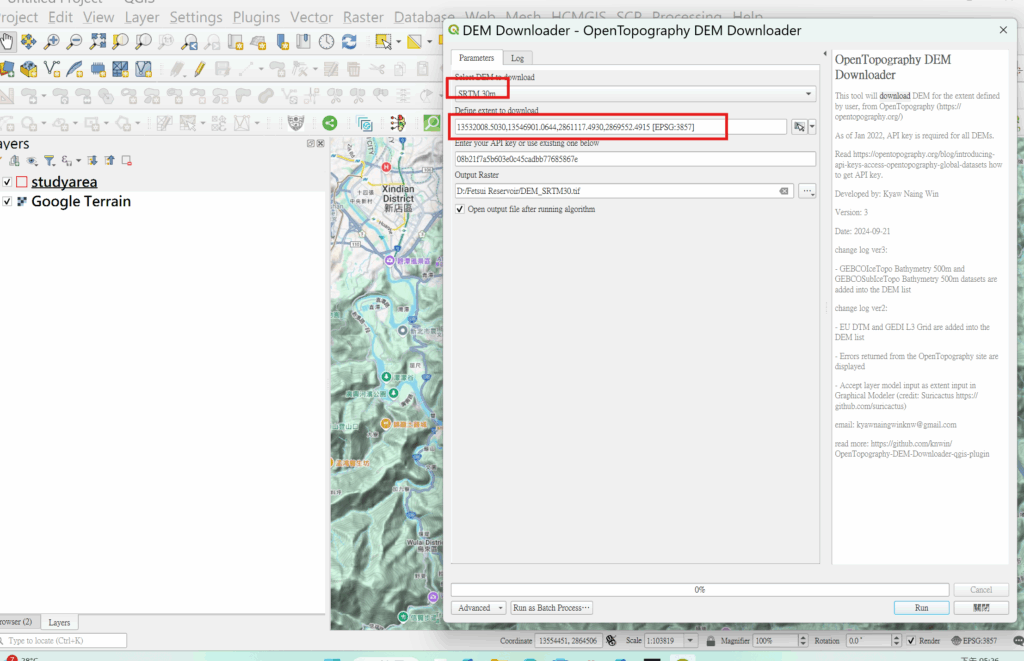Click New Shapefile Layer icon
Screen dimensions: 1024x661
point(52,69)
